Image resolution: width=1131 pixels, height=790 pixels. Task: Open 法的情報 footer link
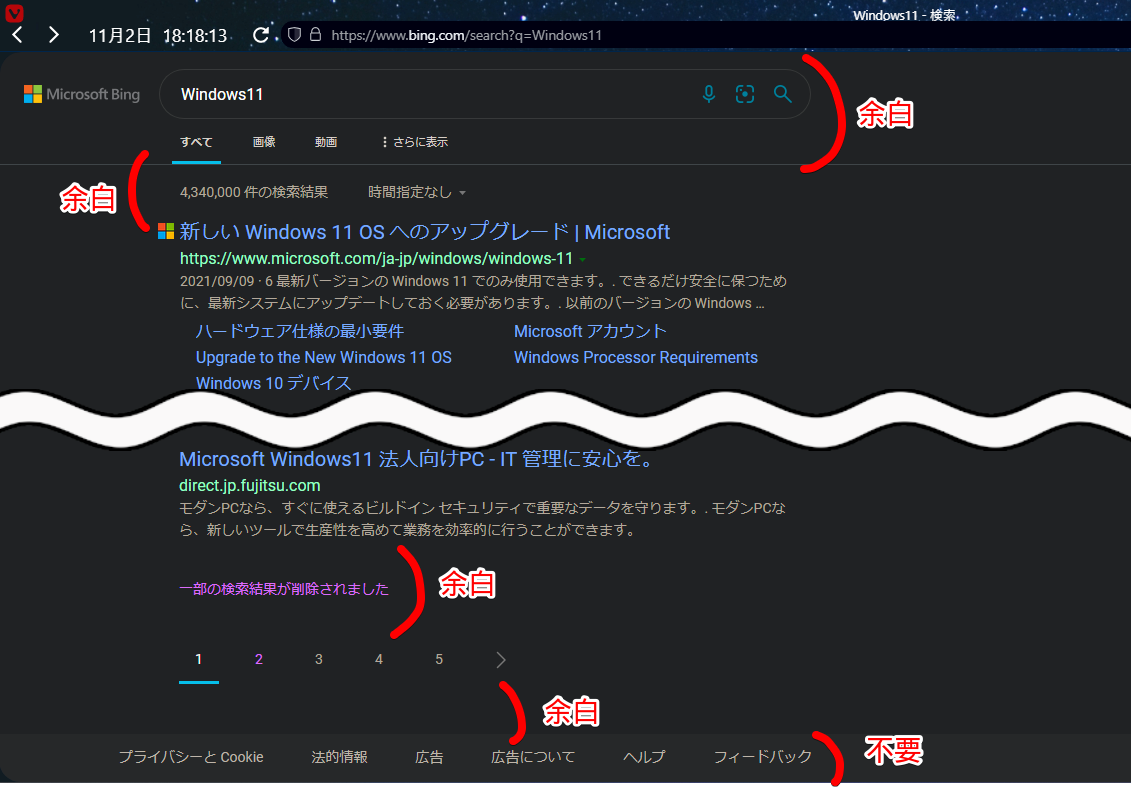[340, 757]
